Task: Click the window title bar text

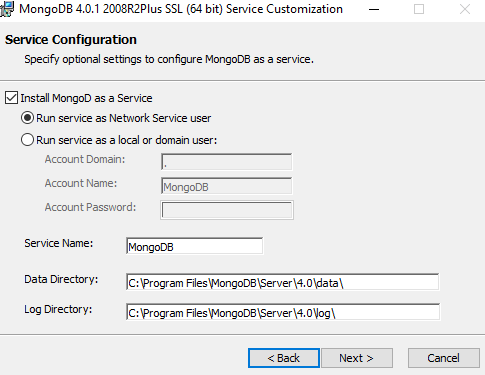Action: click(x=181, y=9)
